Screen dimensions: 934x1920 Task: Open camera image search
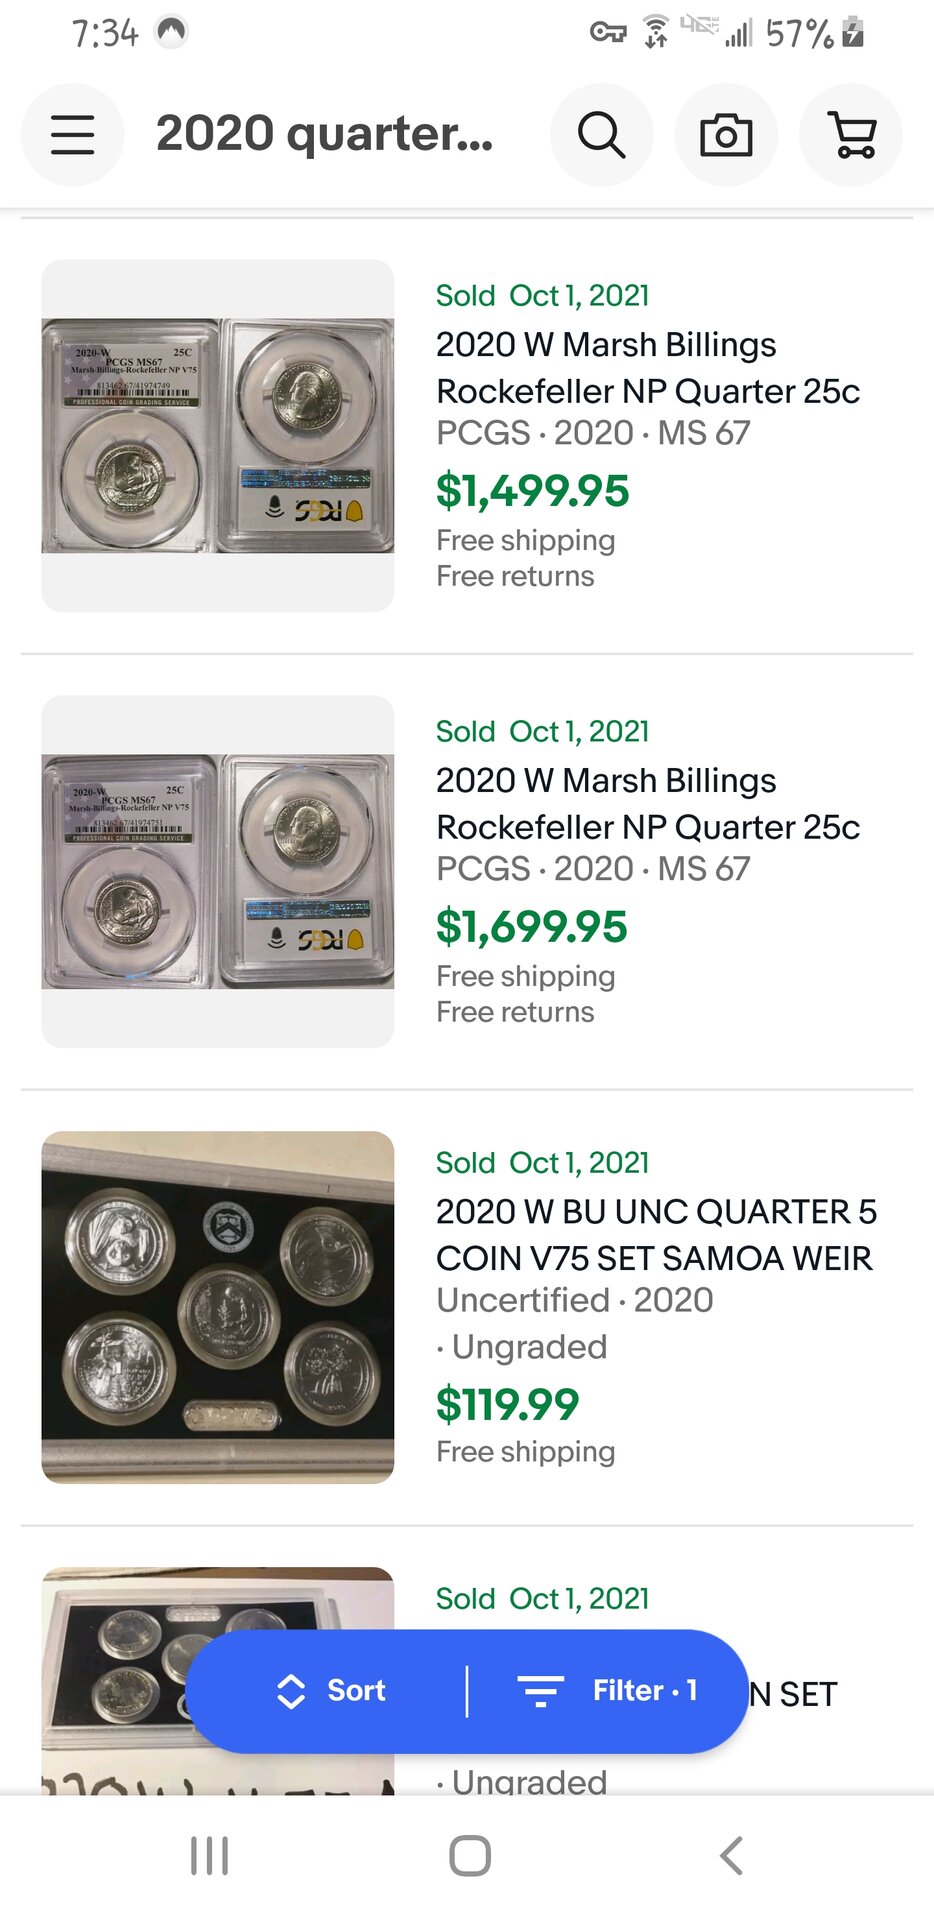coord(726,135)
